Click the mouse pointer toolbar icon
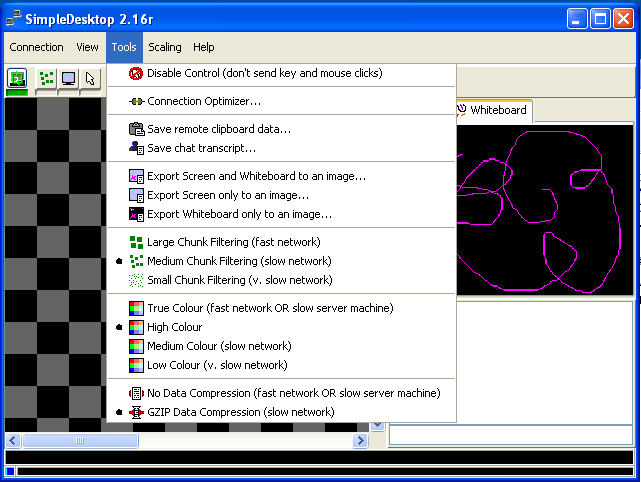The height and width of the screenshot is (482, 641). 90,78
